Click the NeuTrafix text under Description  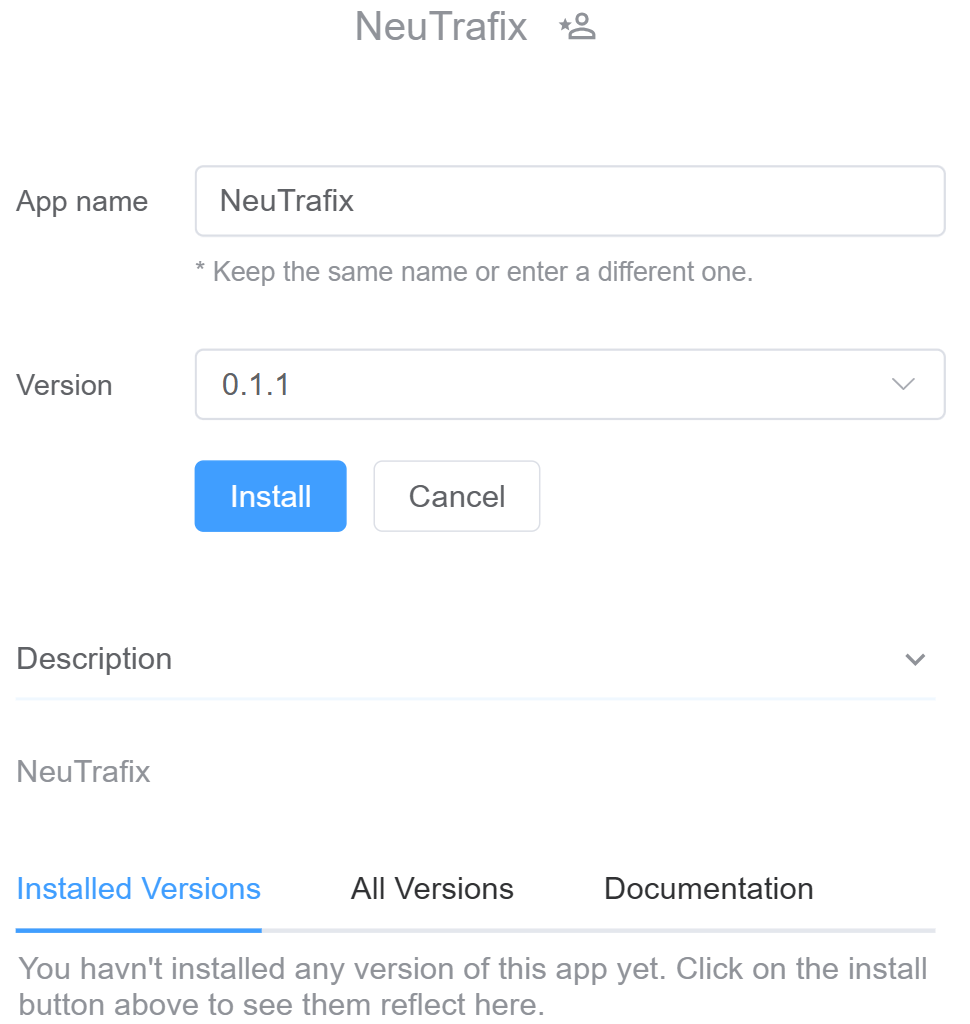pos(84,772)
